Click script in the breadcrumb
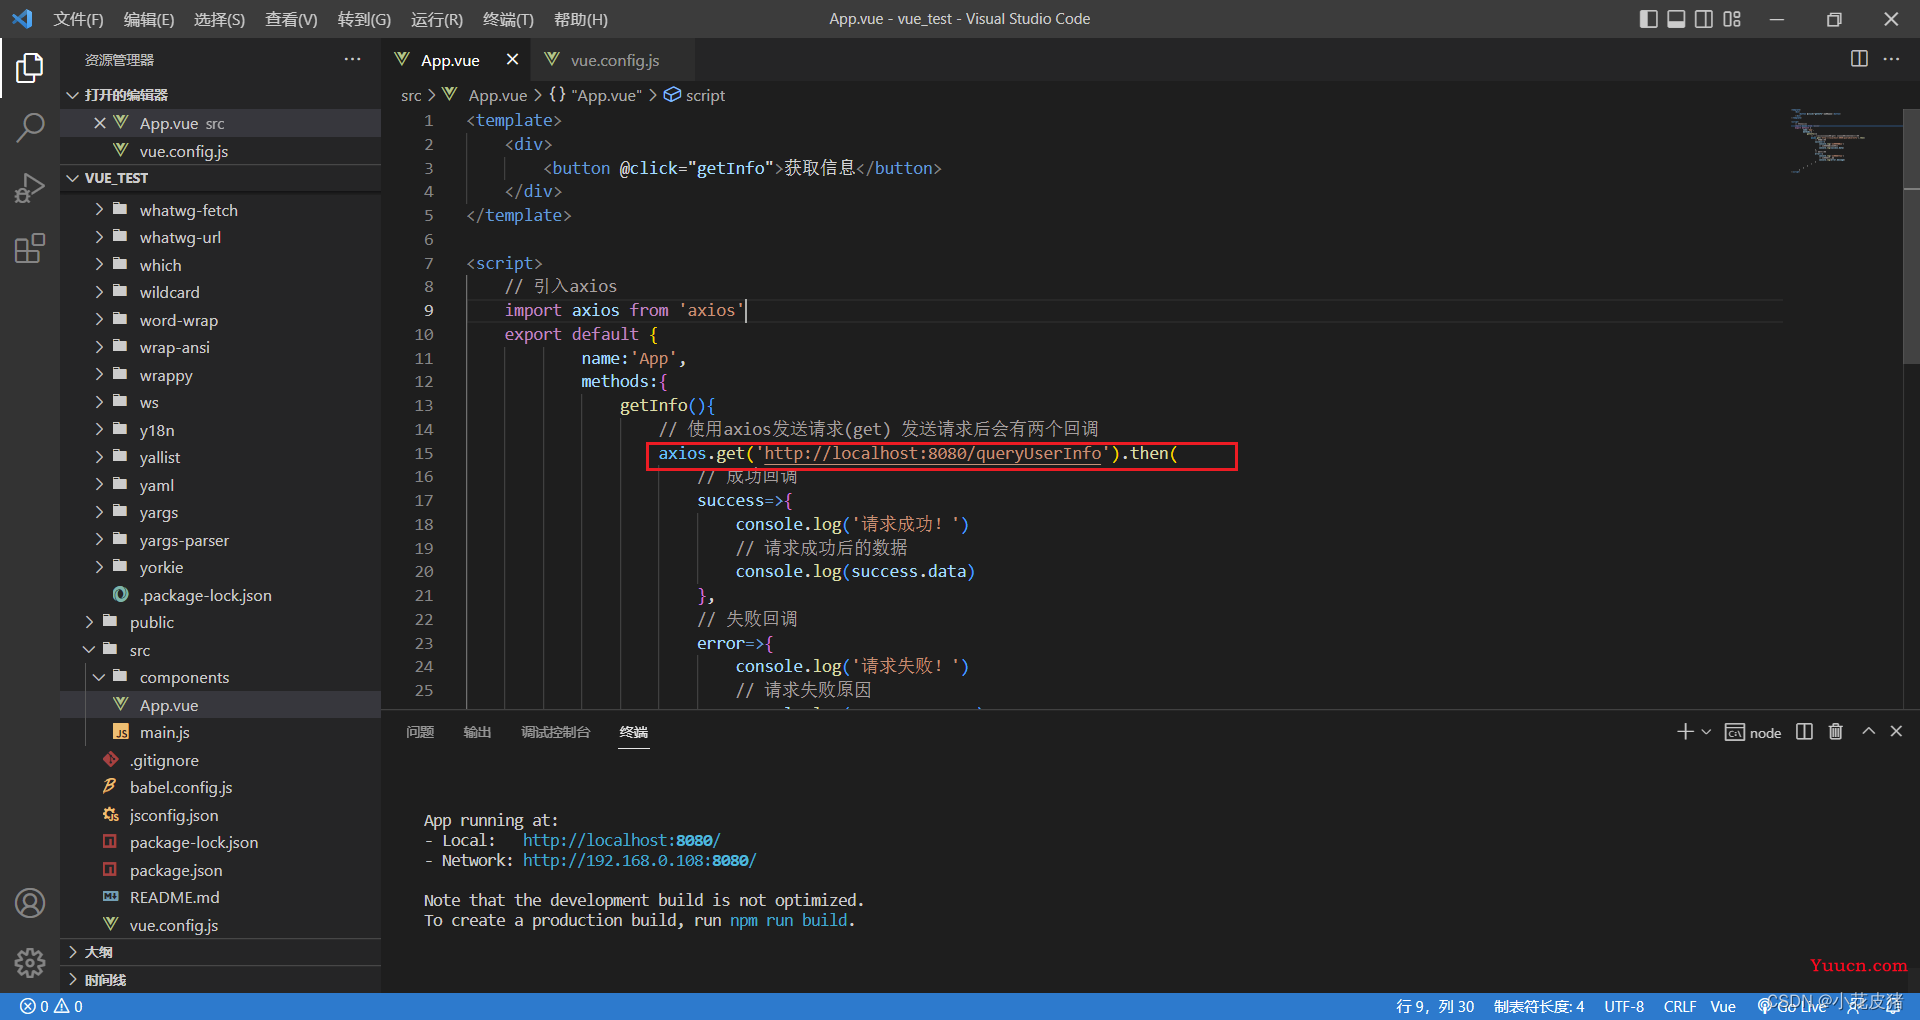1920x1020 pixels. pos(705,95)
